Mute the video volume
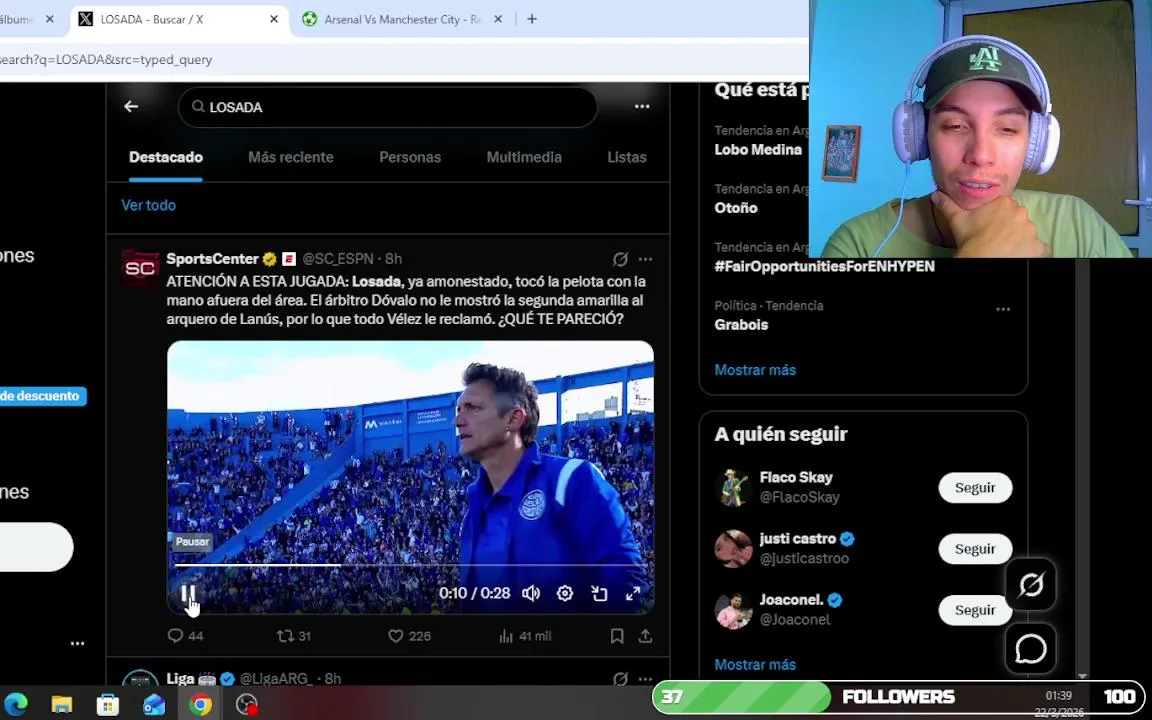This screenshot has width=1152, height=720. [530, 593]
